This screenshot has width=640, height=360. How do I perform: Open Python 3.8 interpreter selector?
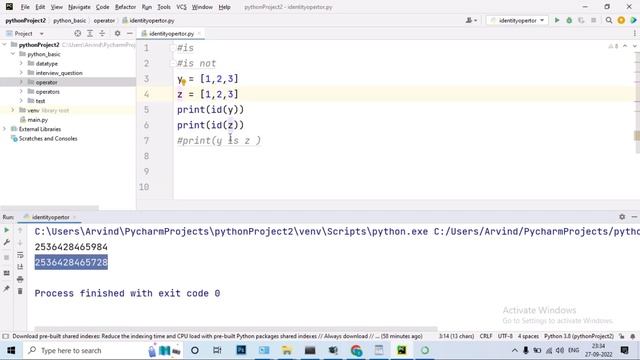(579, 336)
